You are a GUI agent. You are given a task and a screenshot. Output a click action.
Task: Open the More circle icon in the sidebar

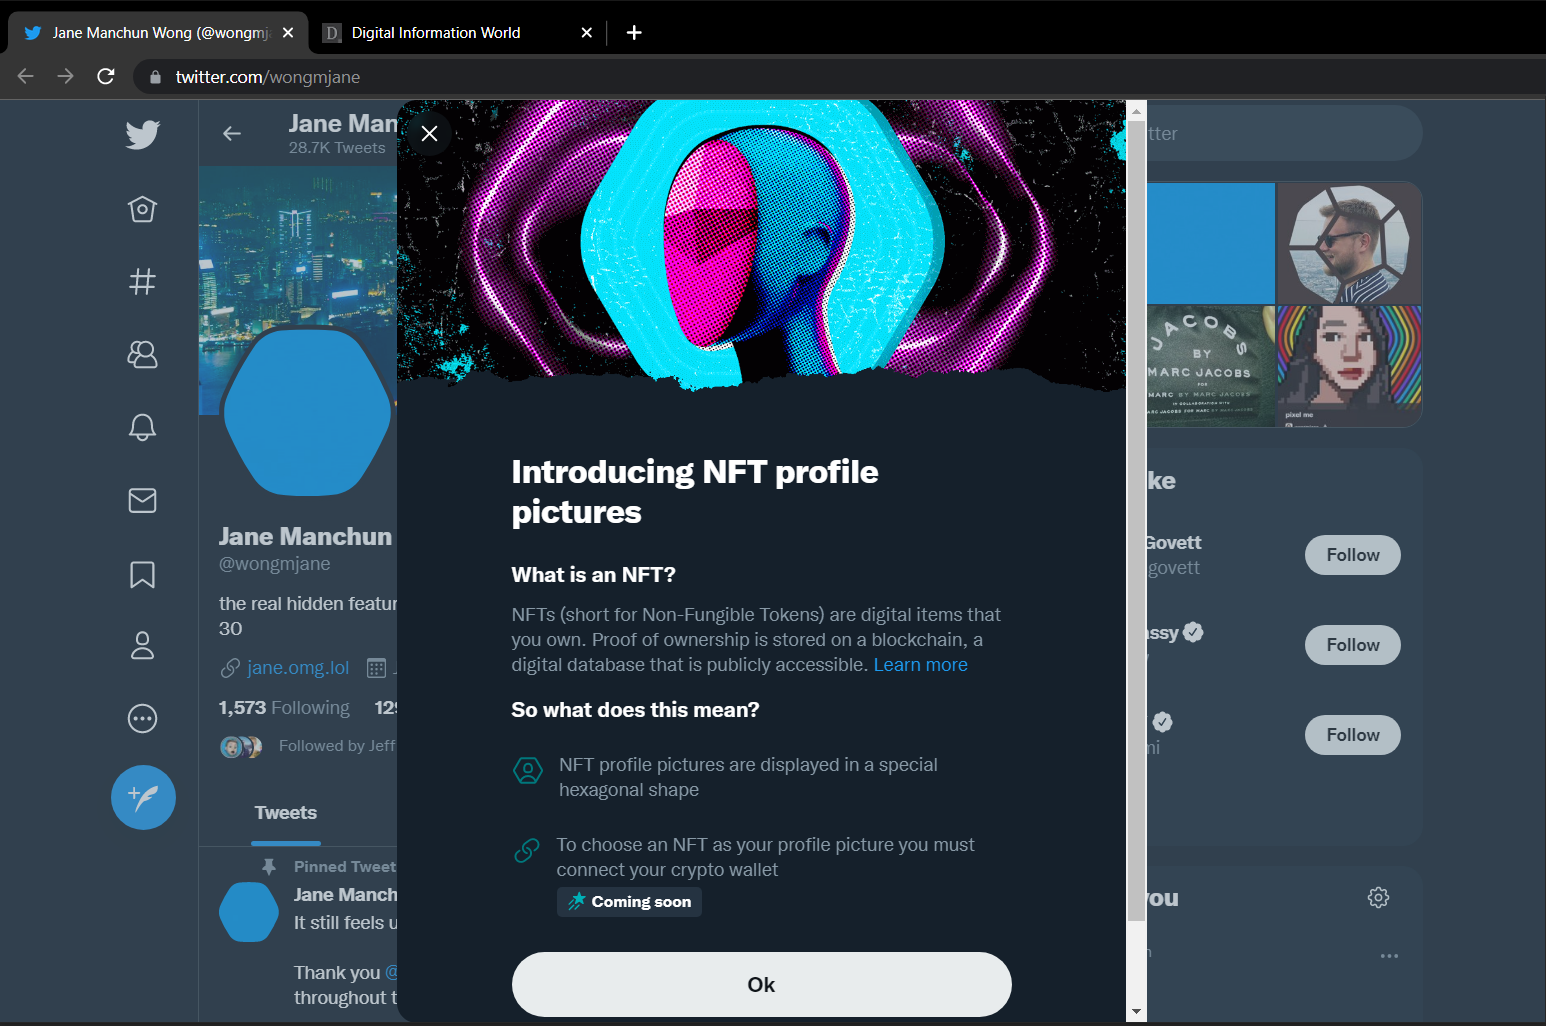pyautogui.click(x=142, y=718)
